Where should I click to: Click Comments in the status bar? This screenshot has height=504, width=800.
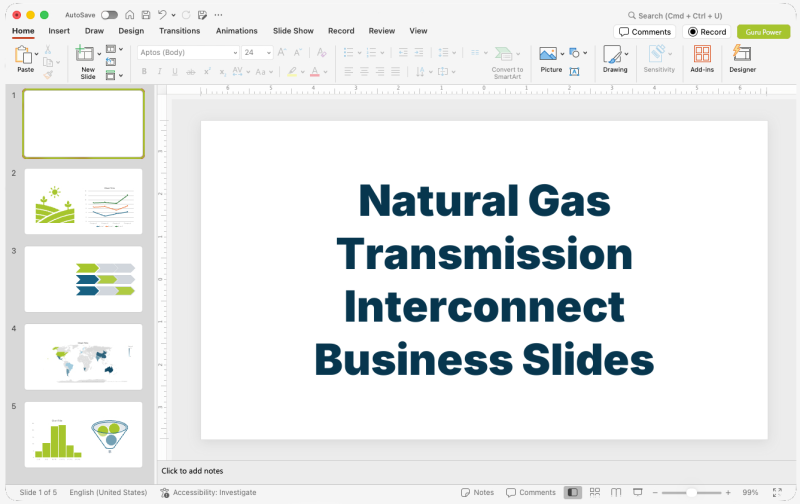tap(531, 492)
